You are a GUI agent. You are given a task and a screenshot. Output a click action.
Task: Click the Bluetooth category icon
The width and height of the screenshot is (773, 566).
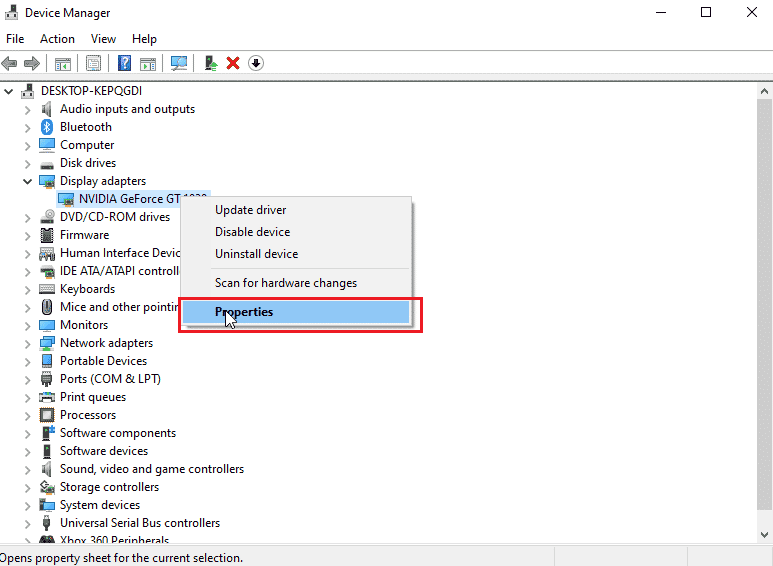[x=47, y=127]
